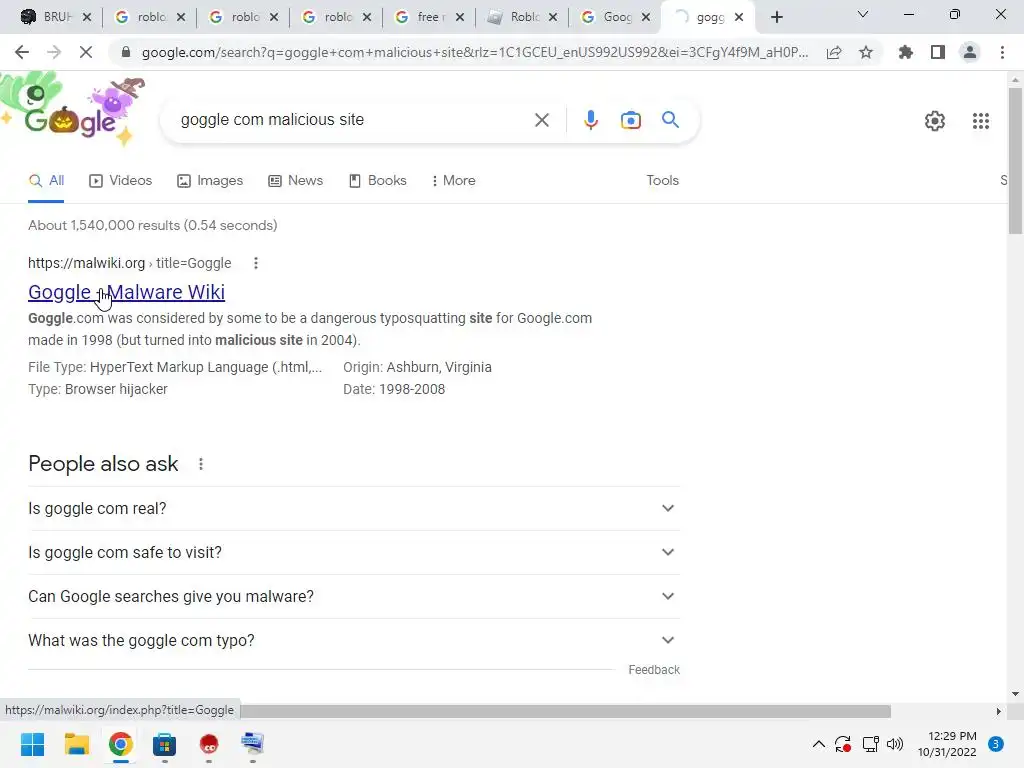
Task: Bookmark this page with the star icon
Action: 866,52
